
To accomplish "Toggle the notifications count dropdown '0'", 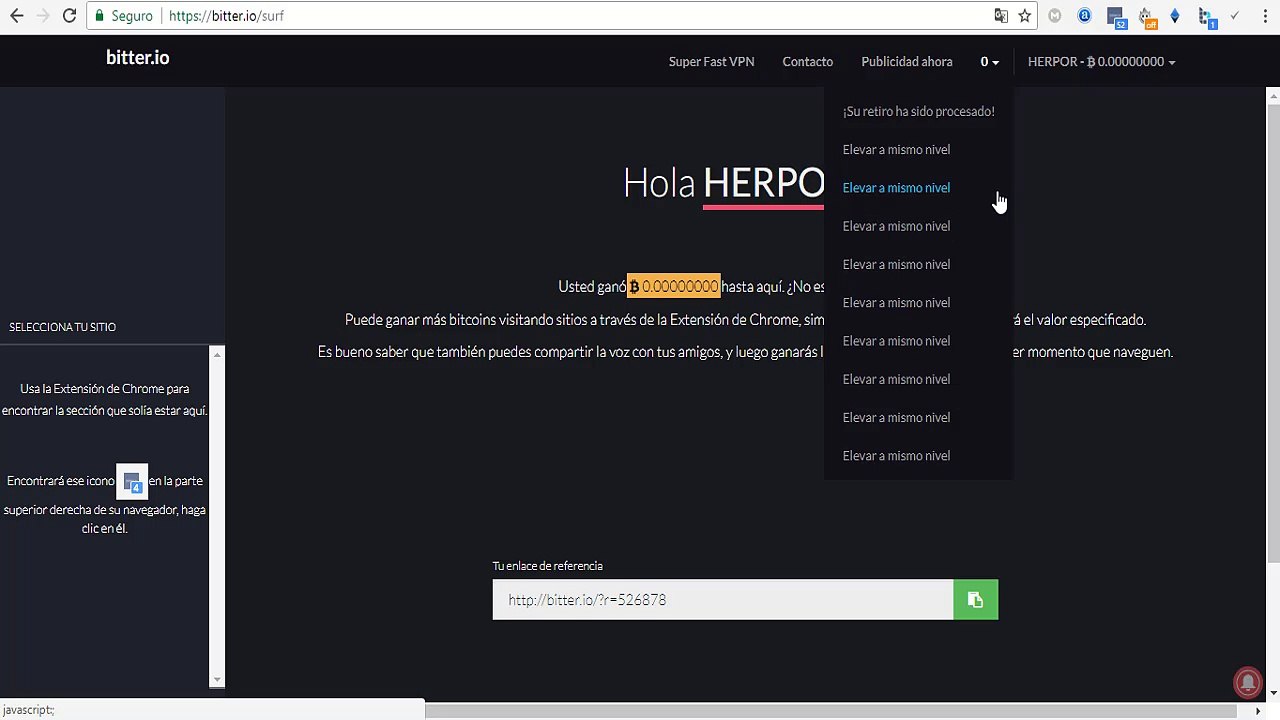I will coord(989,62).
